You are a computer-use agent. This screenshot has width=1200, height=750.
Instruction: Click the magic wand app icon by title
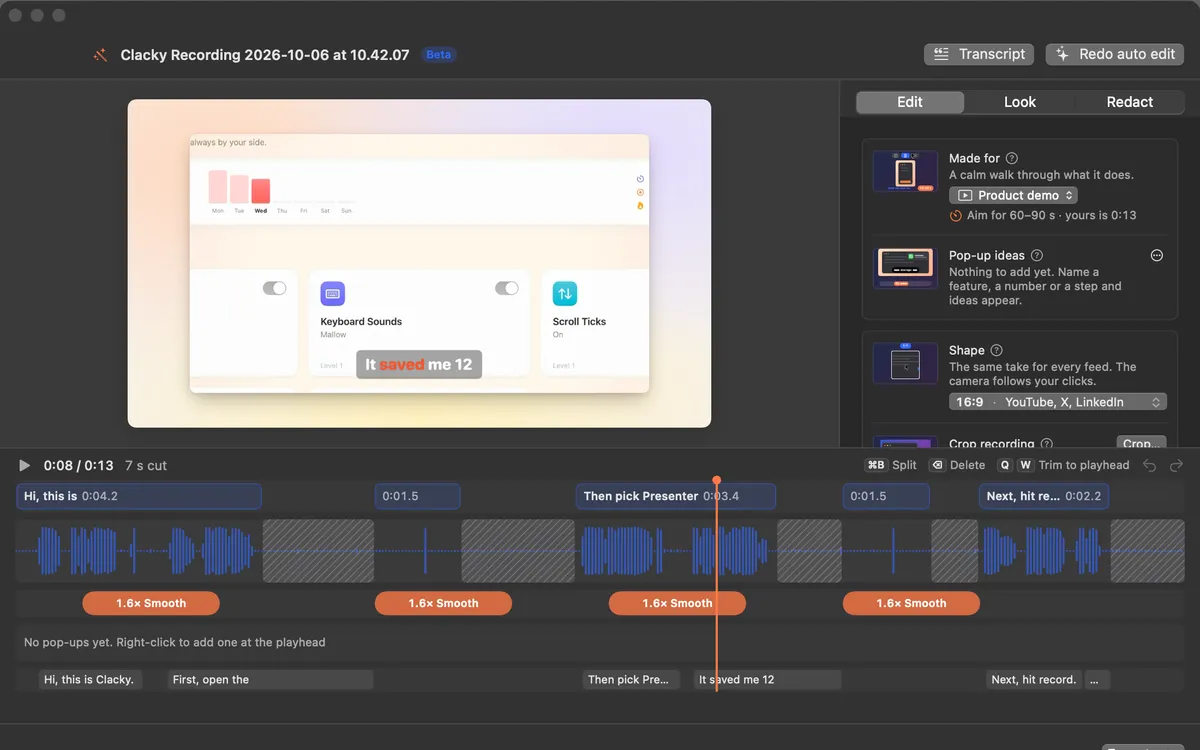[100, 55]
